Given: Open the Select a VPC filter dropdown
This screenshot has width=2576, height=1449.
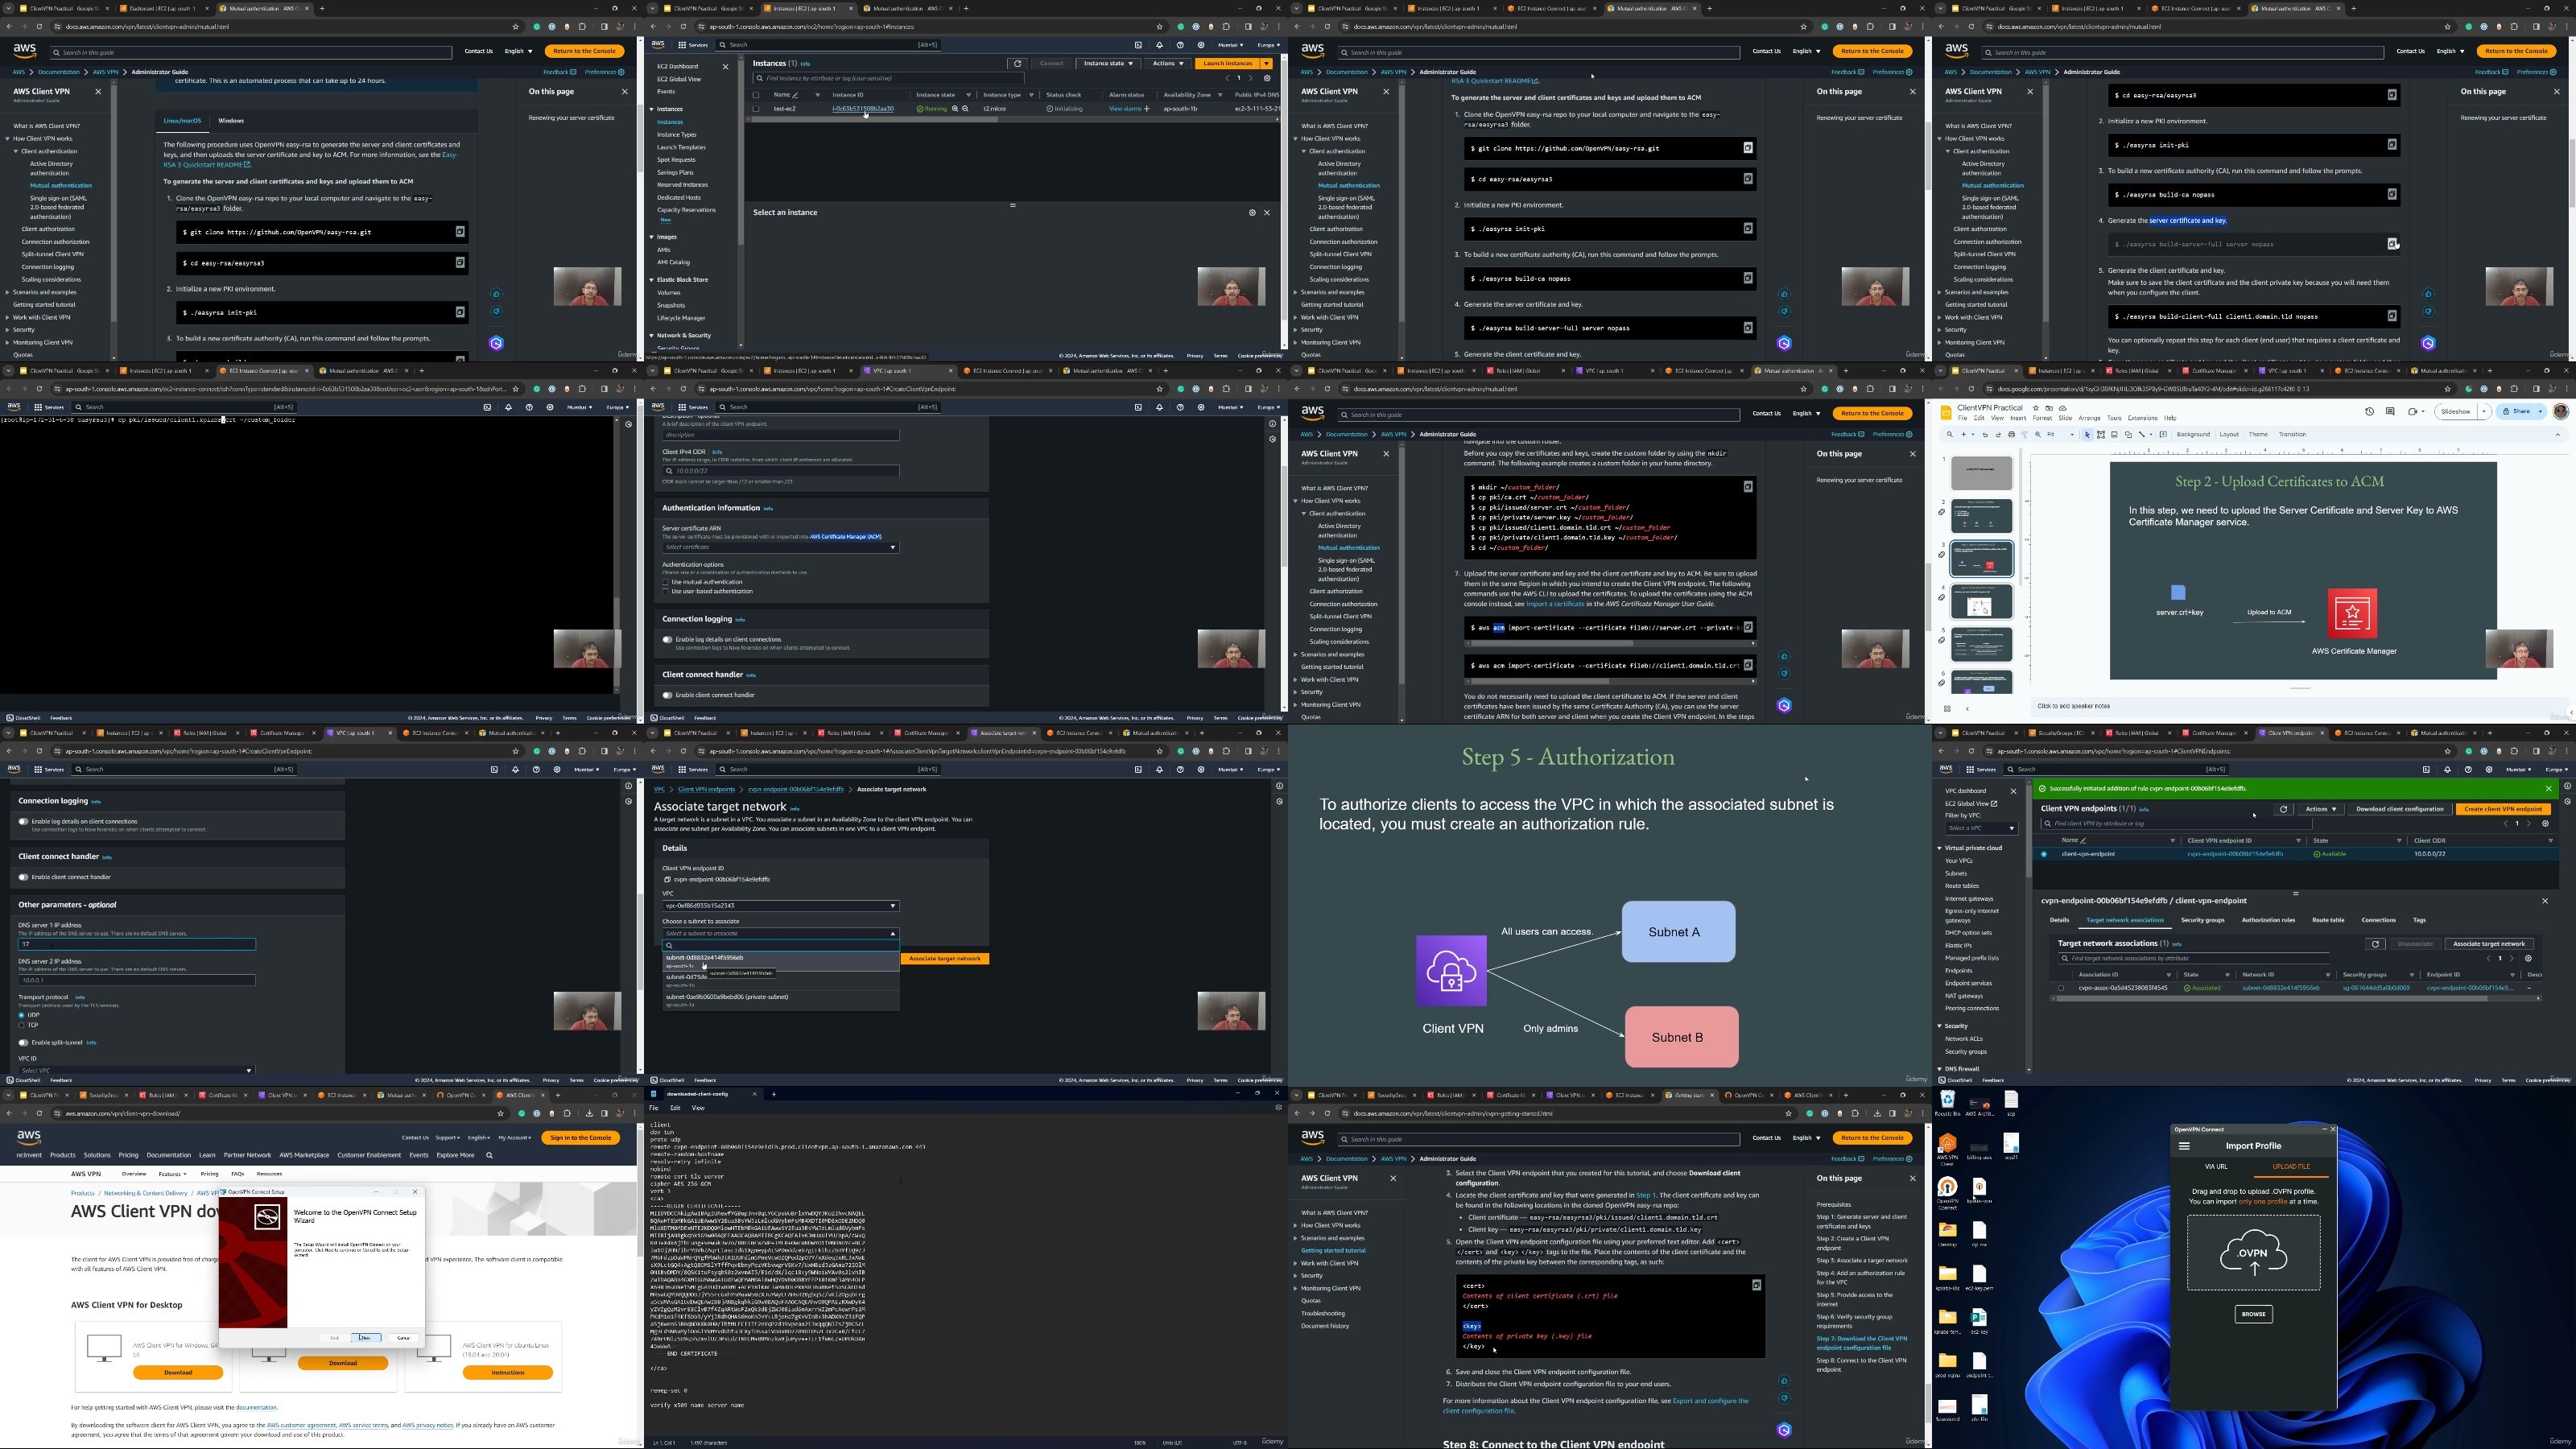Looking at the screenshot, I should tap(1980, 828).
